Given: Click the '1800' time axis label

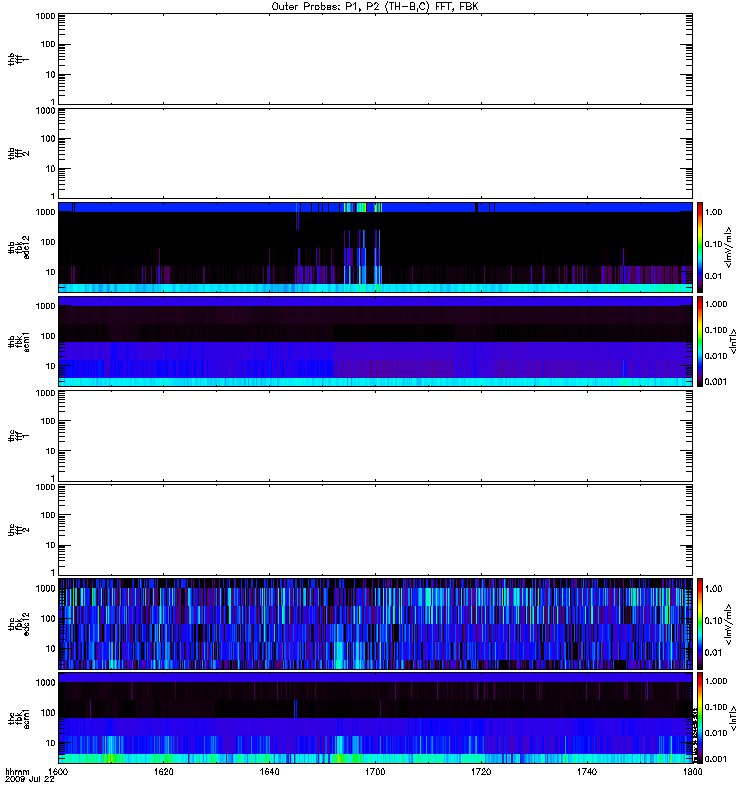Looking at the screenshot, I should 692,771.
